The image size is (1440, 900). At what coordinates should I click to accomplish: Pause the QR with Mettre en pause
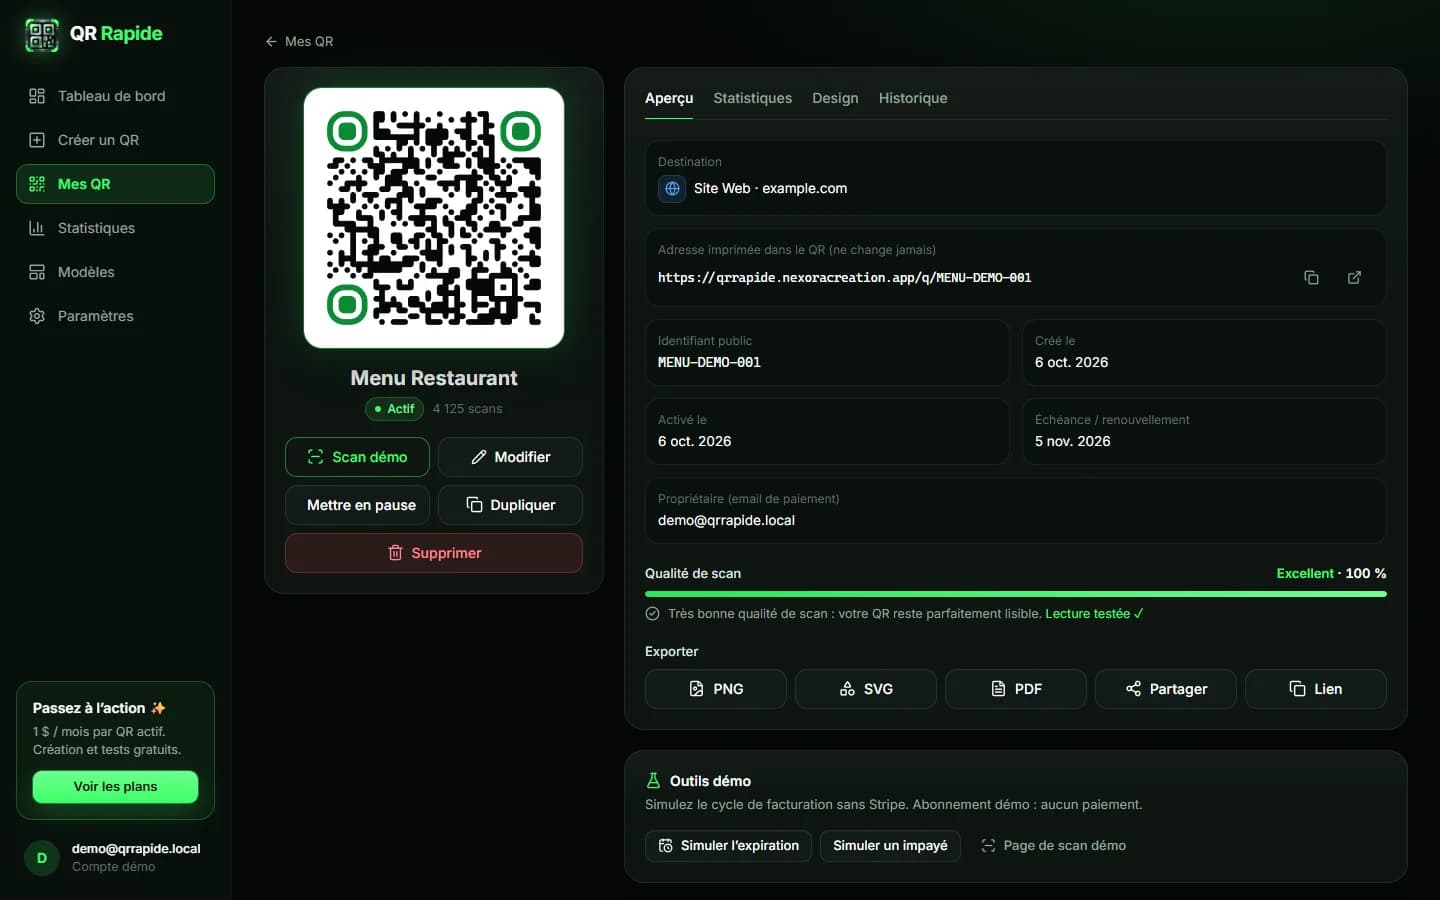click(357, 505)
